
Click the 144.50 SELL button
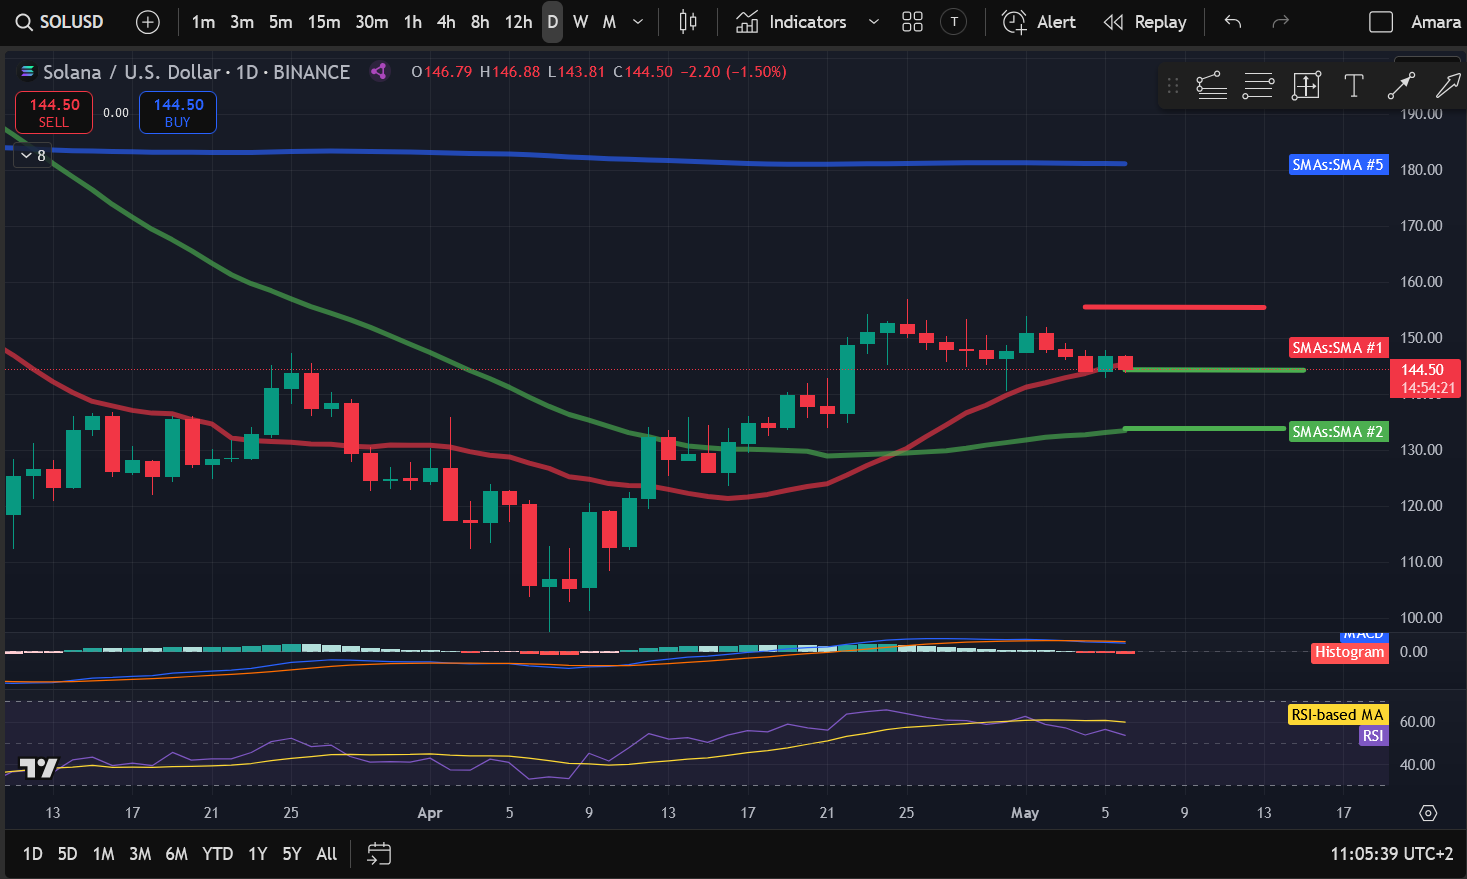[54, 112]
